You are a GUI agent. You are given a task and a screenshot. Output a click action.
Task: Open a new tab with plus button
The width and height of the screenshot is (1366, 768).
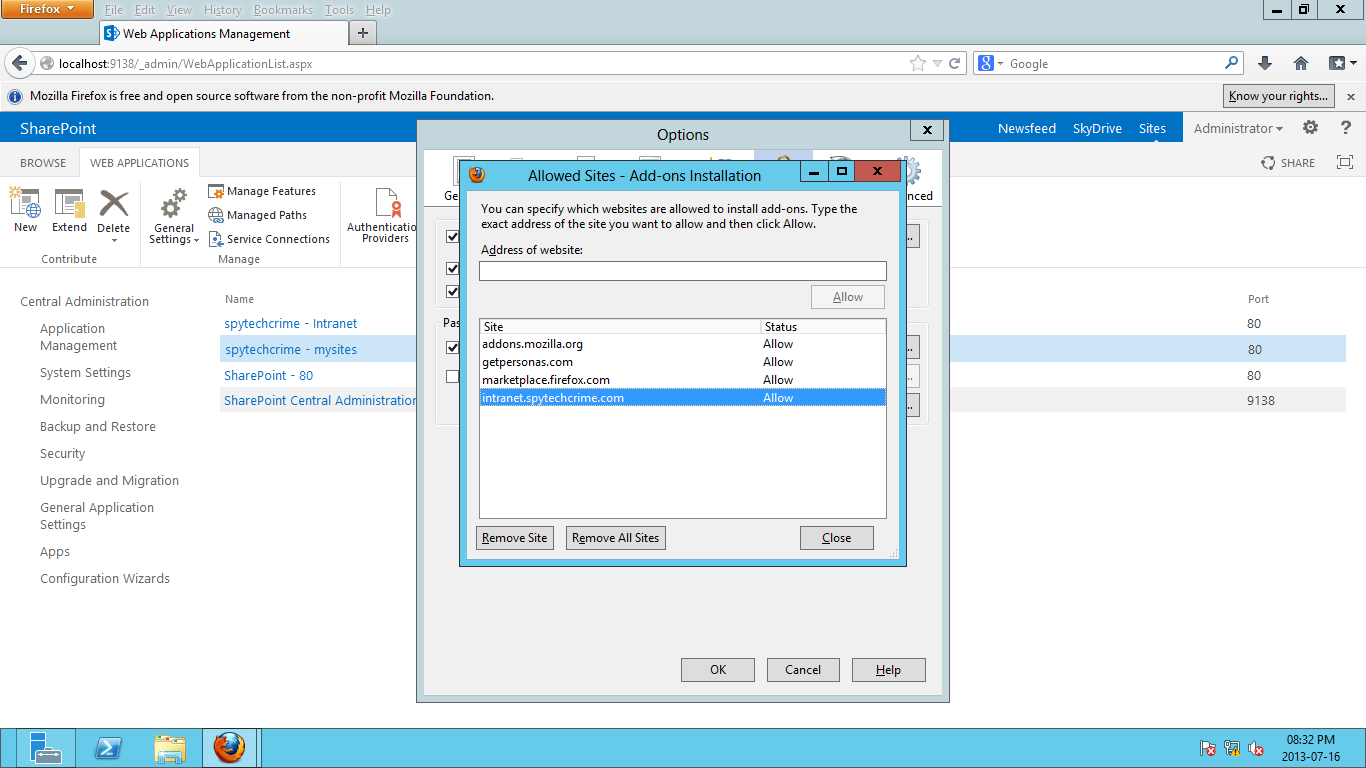(x=362, y=33)
